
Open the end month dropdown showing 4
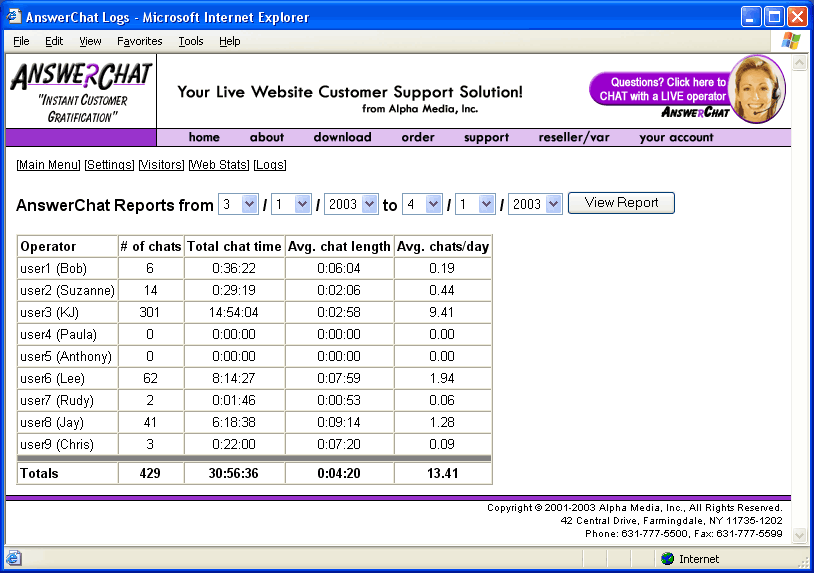tap(422, 204)
